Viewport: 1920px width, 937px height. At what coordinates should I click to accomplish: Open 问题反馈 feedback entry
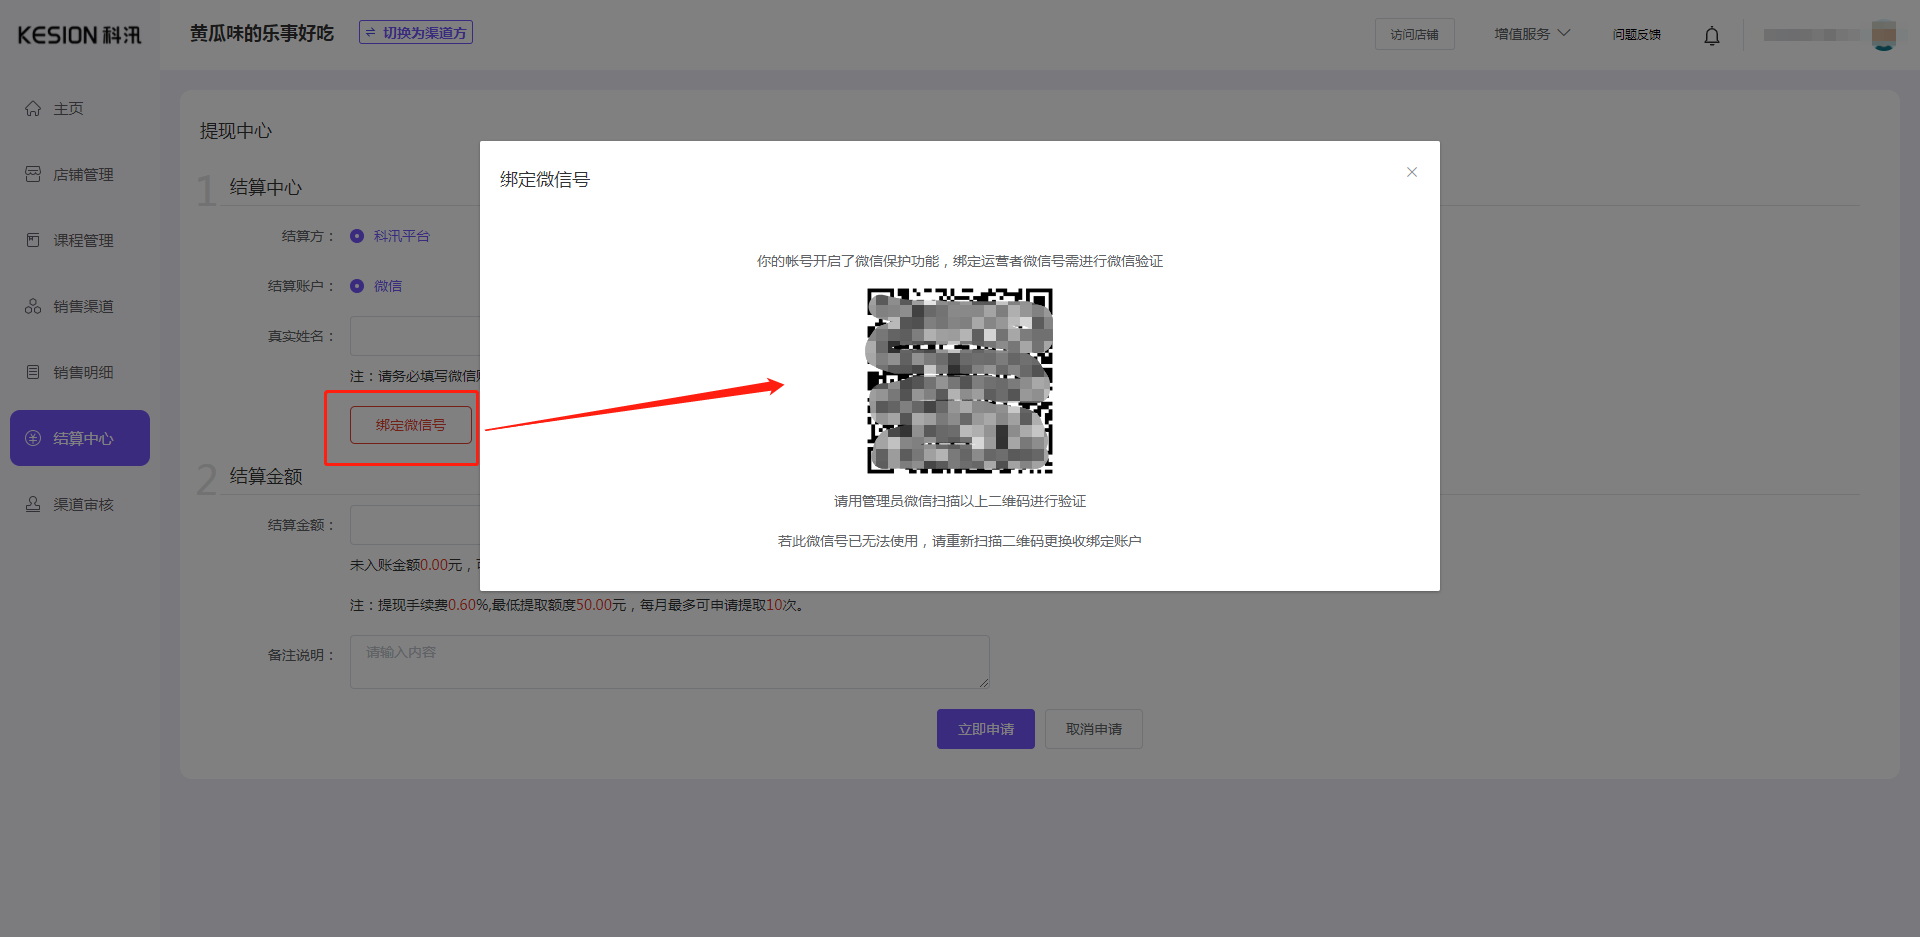coord(1636,33)
